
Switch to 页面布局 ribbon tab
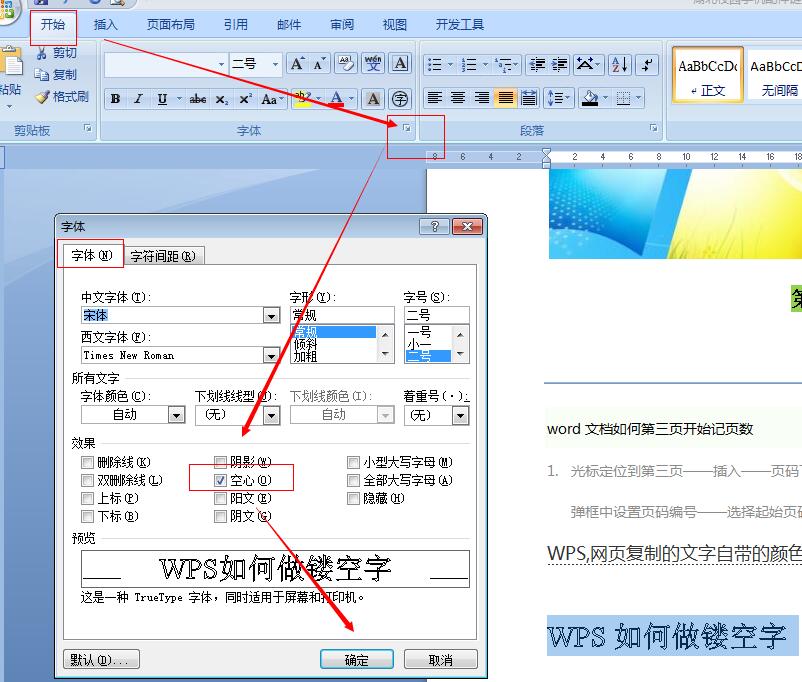point(171,25)
